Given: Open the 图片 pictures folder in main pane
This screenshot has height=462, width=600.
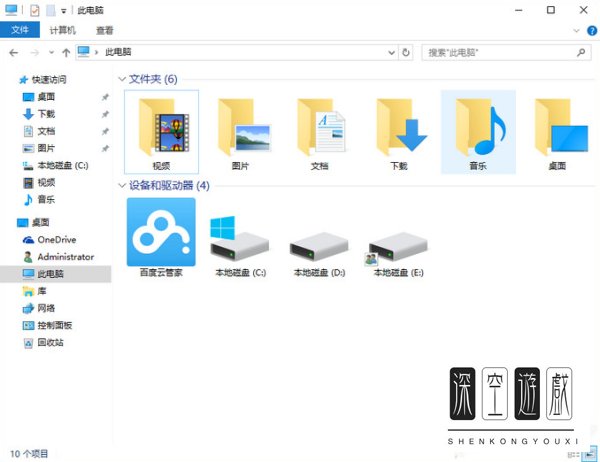Looking at the screenshot, I should click(x=241, y=132).
